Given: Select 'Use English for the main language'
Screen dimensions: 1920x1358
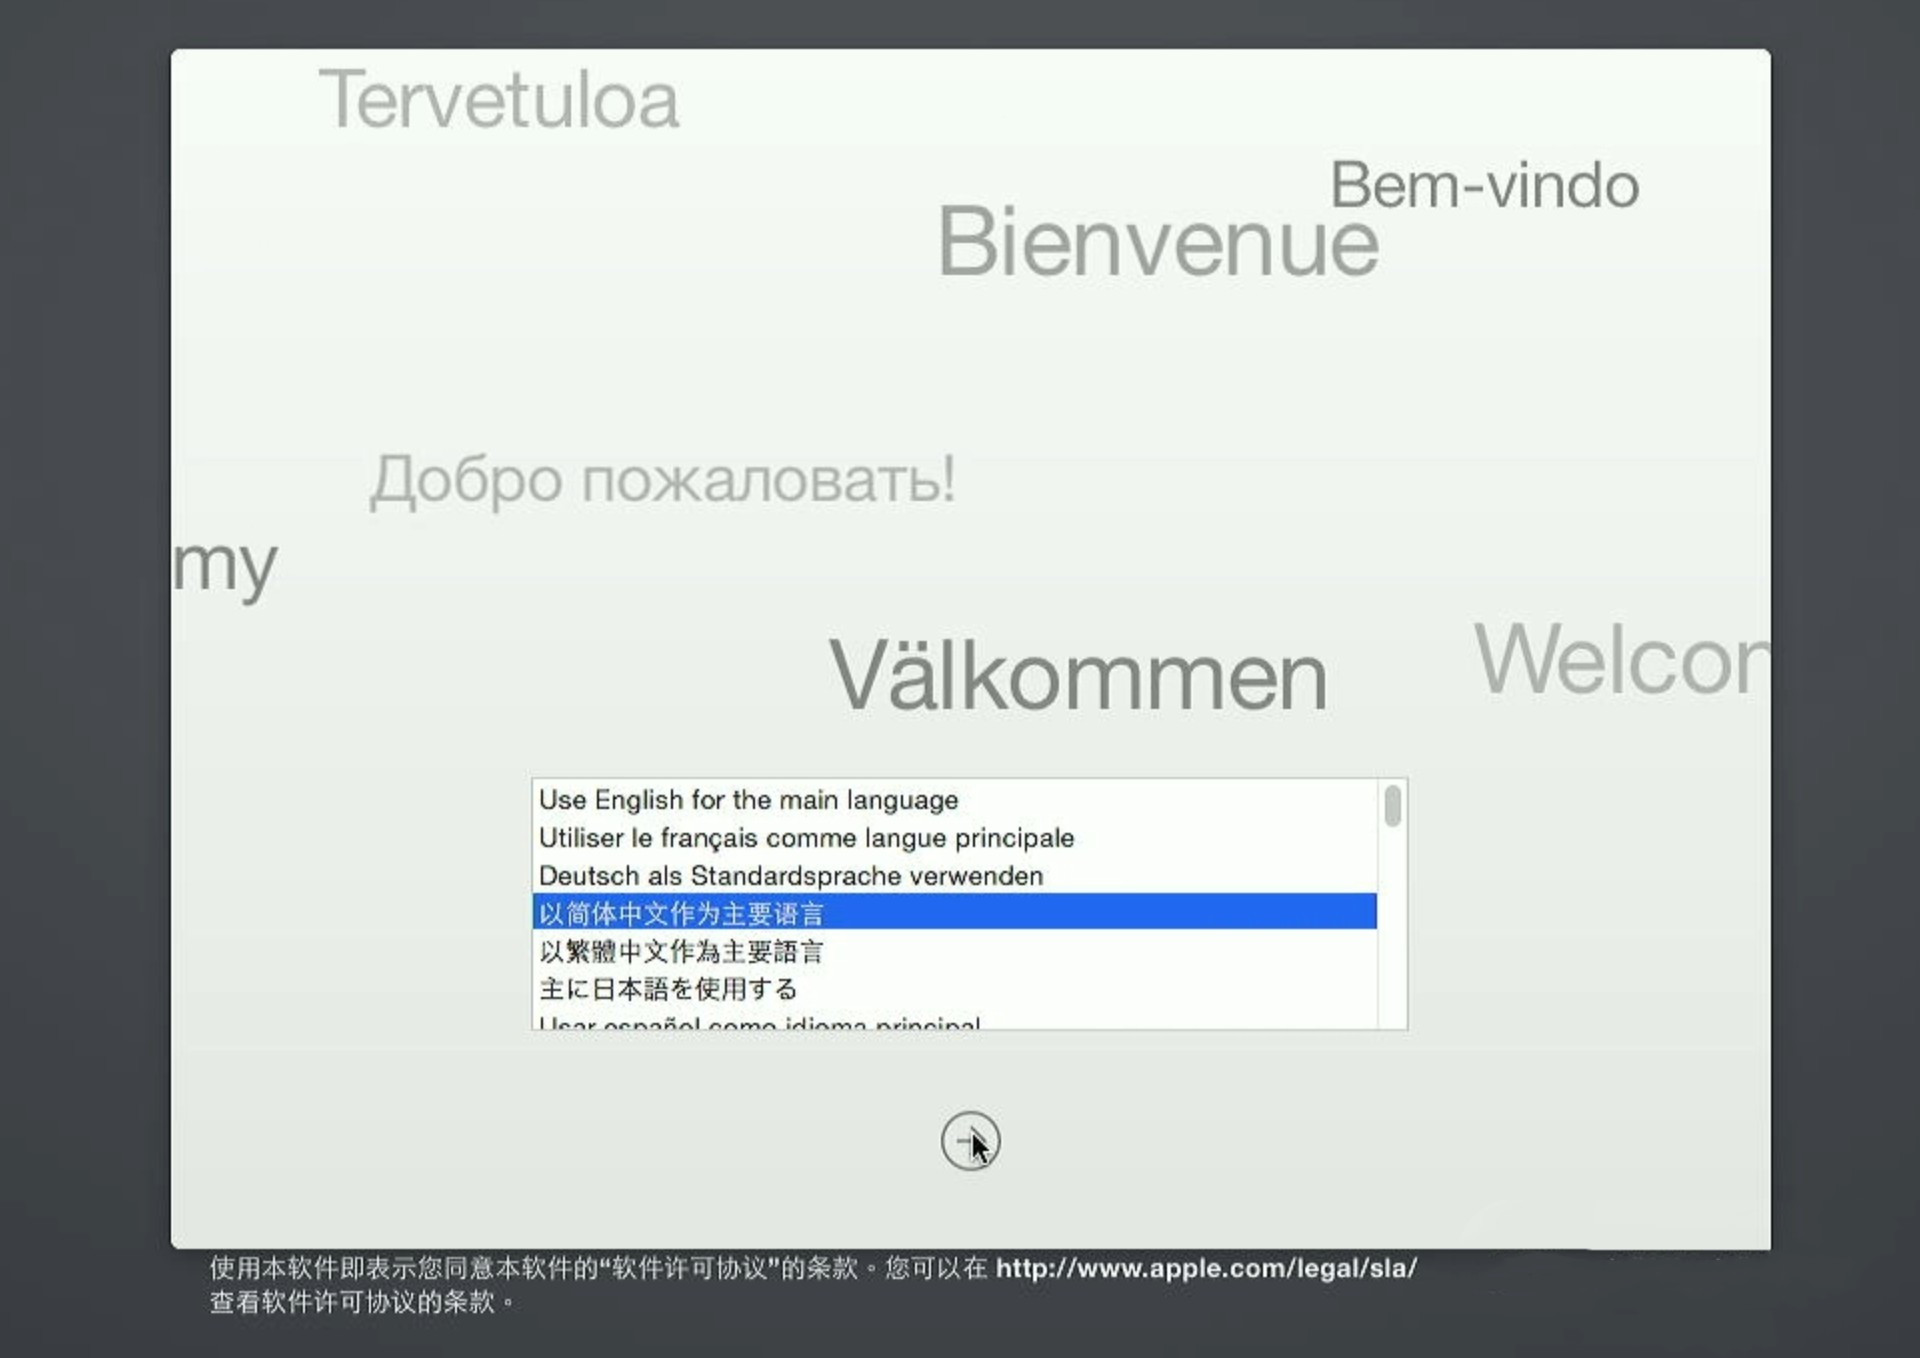Looking at the screenshot, I should click(748, 800).
